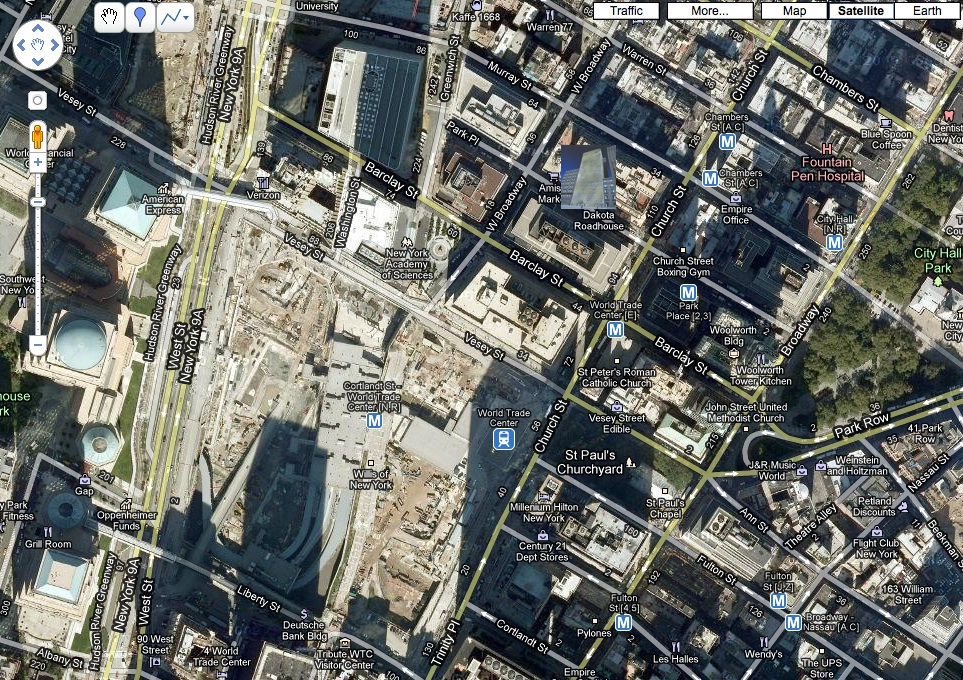This screenshot has width=963, height=680.
Task: Click the Weinstein and Holtzman label
Action: click(857, 465)
